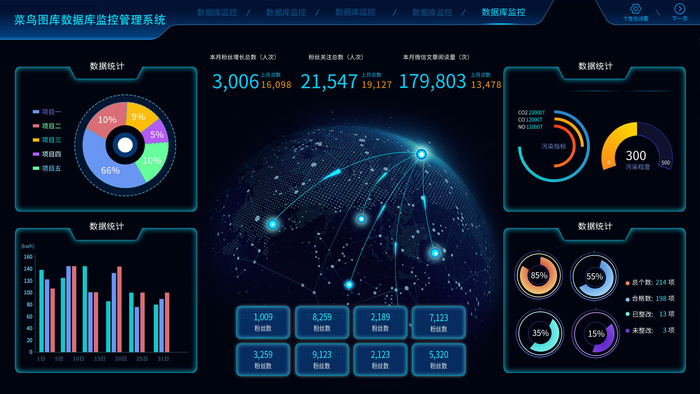Select the 15% purple donut gauge
This screenshot has height=394, width=700.
[596, 334]
